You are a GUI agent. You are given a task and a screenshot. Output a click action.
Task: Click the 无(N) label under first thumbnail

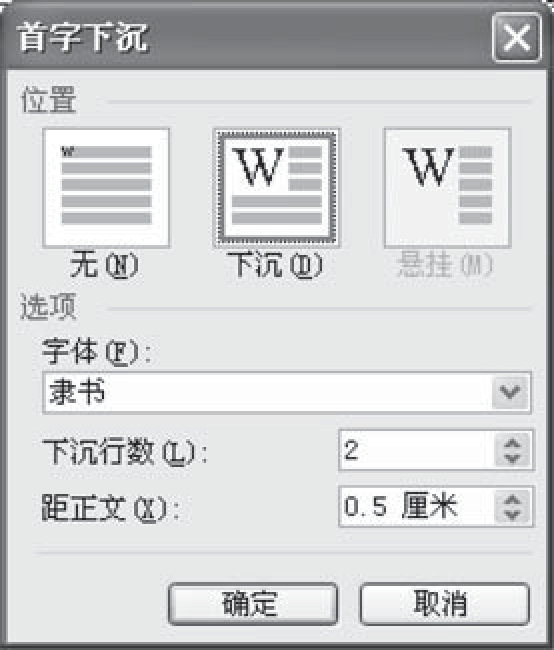click(x=104, y=265)
